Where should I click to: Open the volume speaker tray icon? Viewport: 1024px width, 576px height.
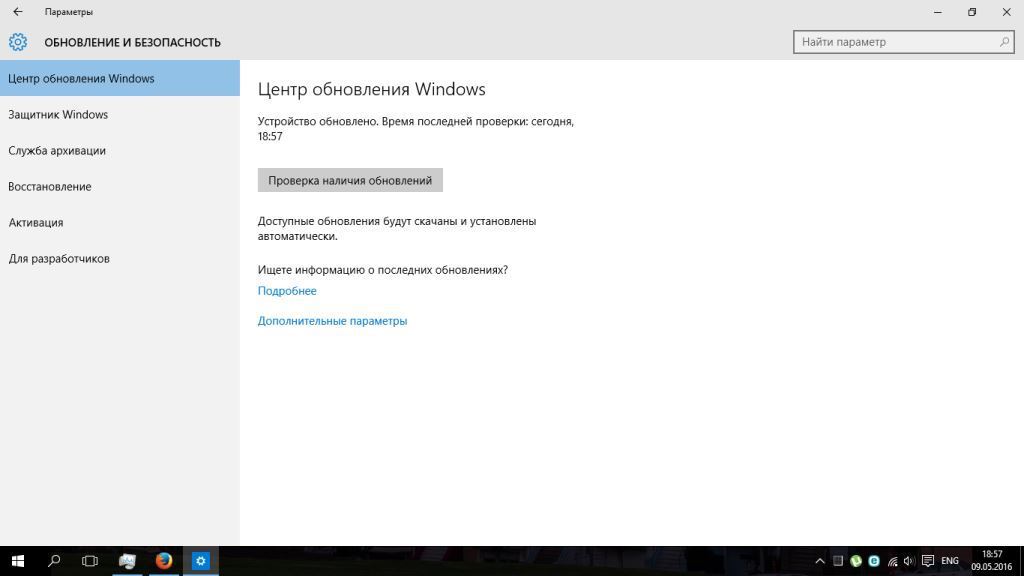[909, 561]
